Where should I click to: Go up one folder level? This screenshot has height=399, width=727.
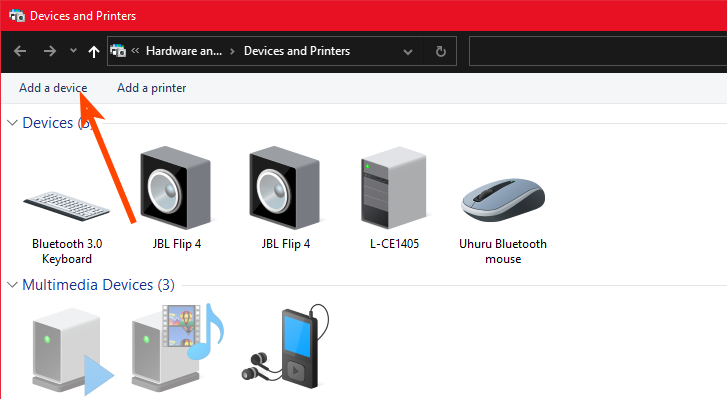point(94,51)
